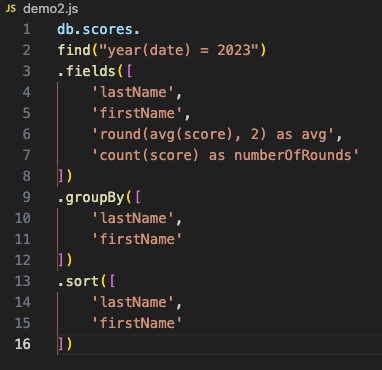Click the 'db' identifier on line 1
The width and height of the screenshot is (382, 370).
(x=65, y=30)
